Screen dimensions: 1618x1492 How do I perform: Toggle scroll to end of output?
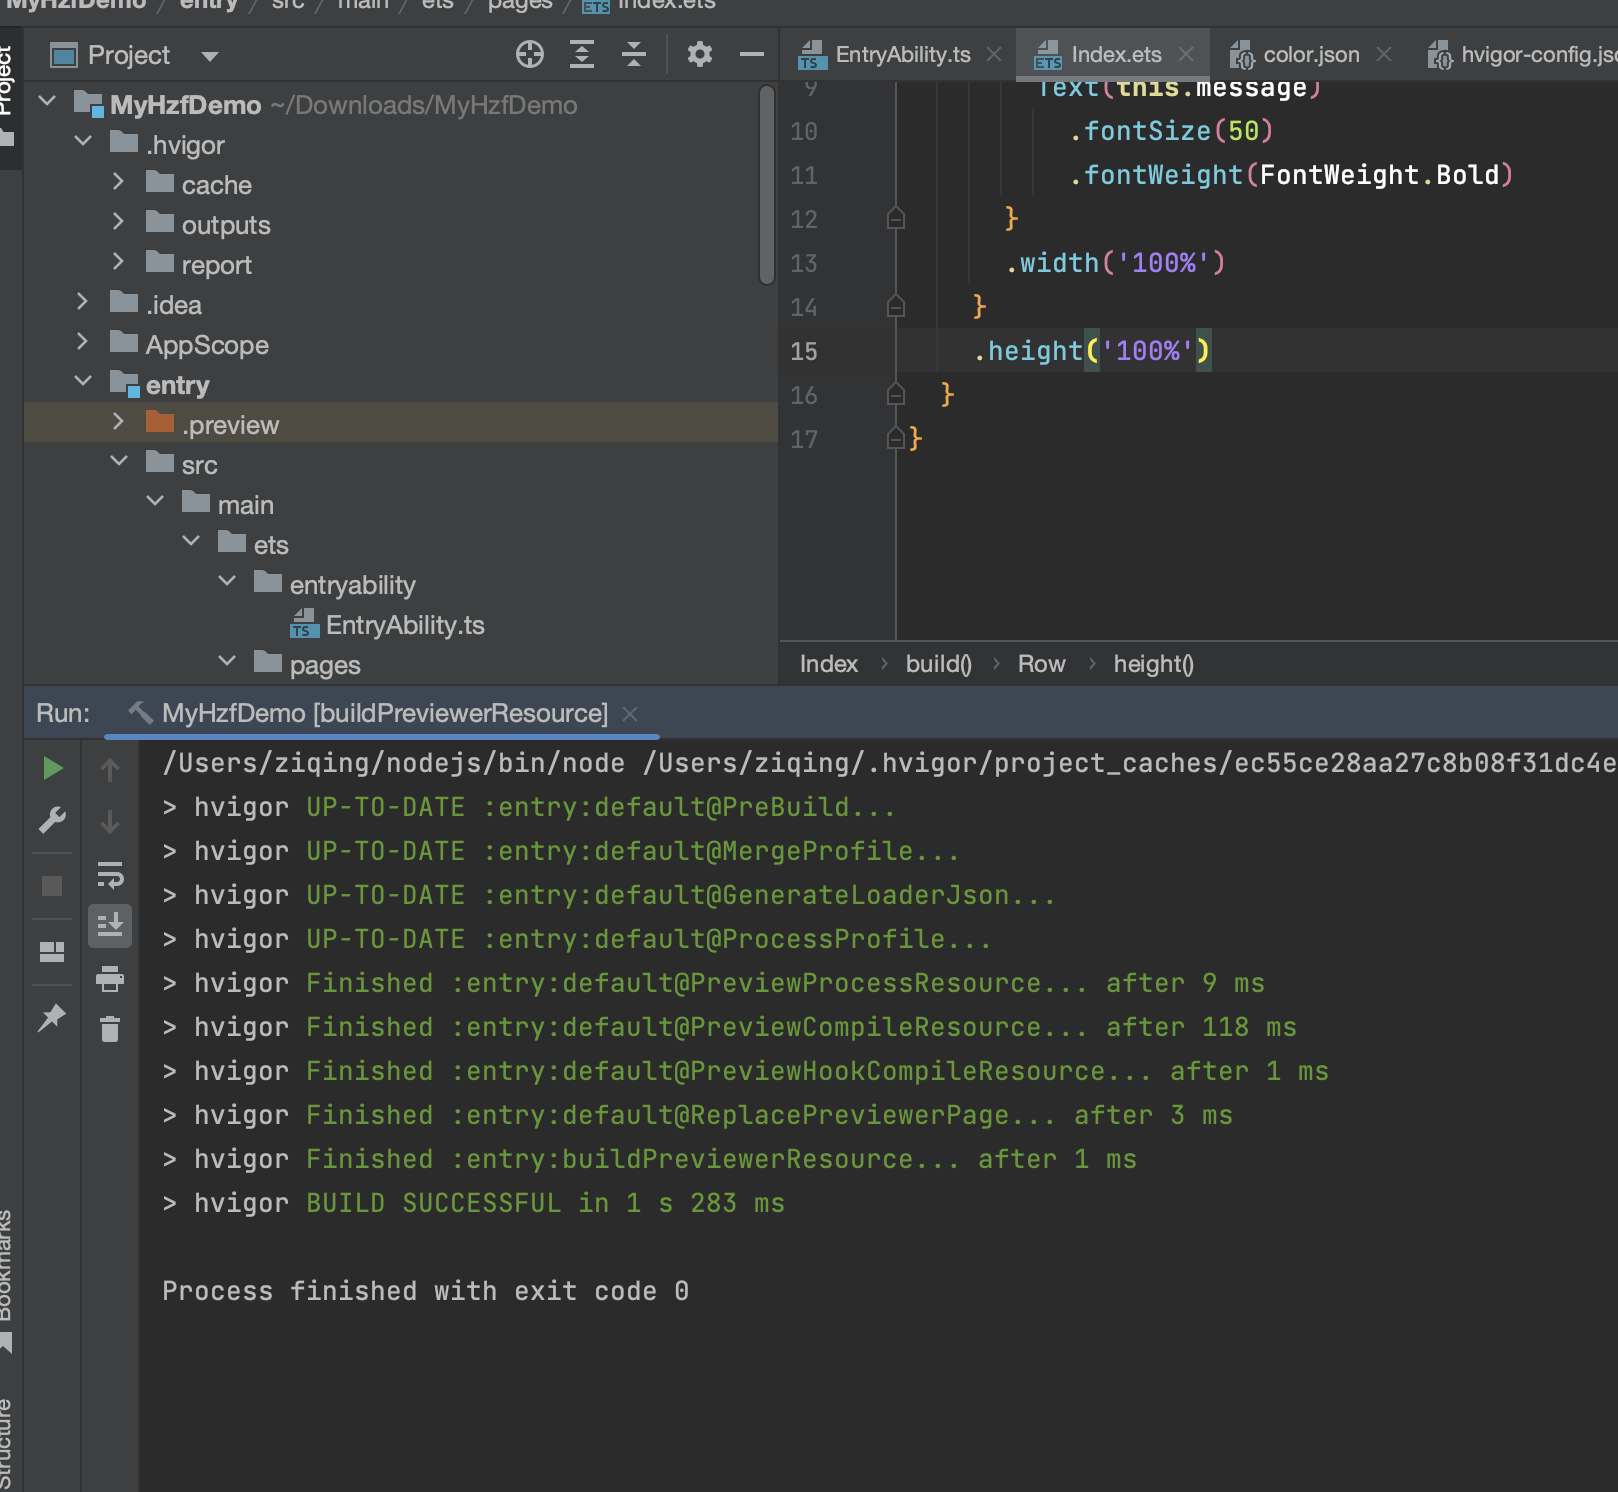(110, 925)
